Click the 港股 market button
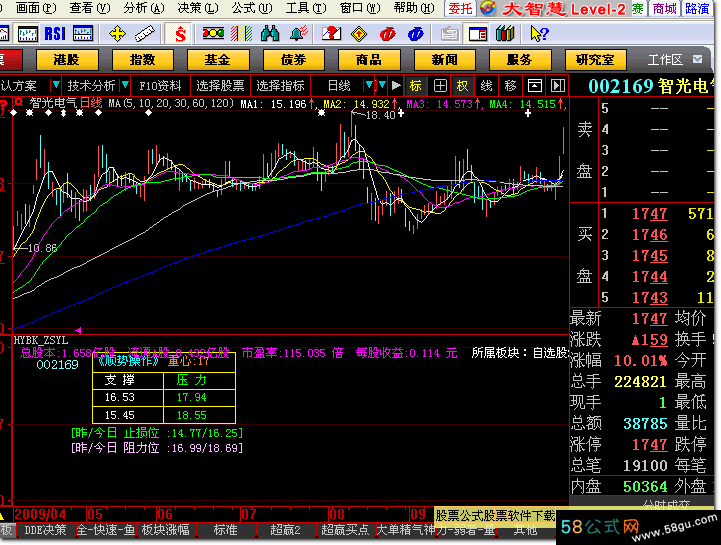The height and width of the screenshot is (545, 721). coord(67,60)
